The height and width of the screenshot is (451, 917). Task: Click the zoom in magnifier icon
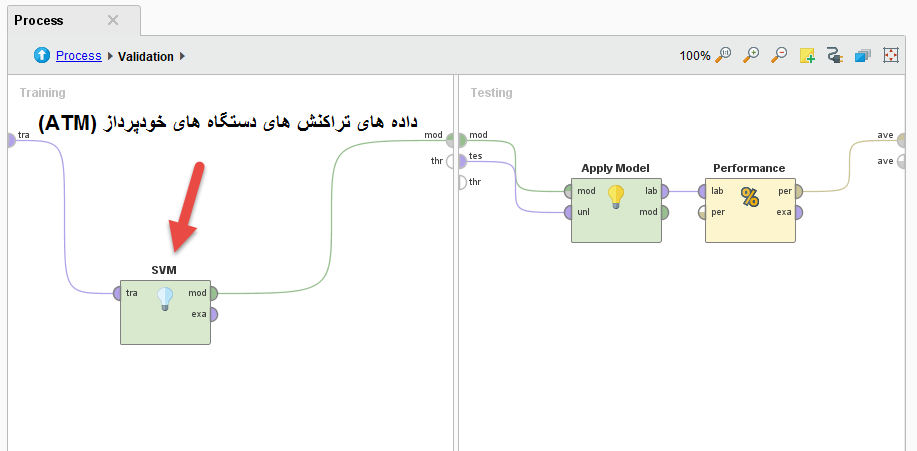click(x=751, y=56)
